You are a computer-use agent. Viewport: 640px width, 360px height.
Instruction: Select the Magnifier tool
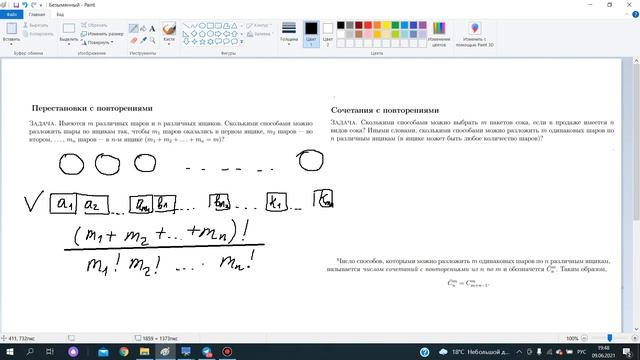pos(152,40)
